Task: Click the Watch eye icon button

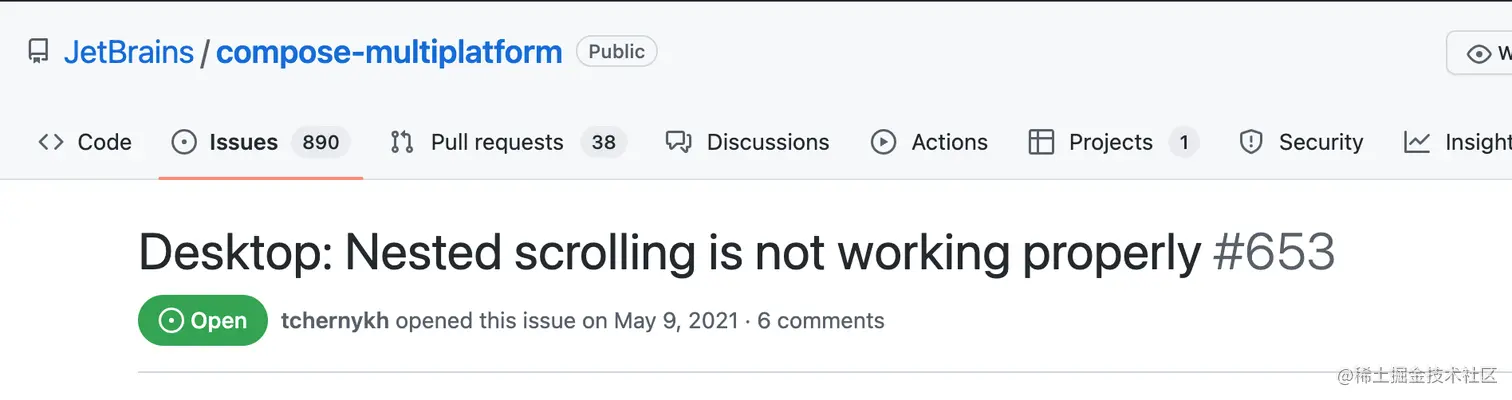Action: click(1480, 54)
